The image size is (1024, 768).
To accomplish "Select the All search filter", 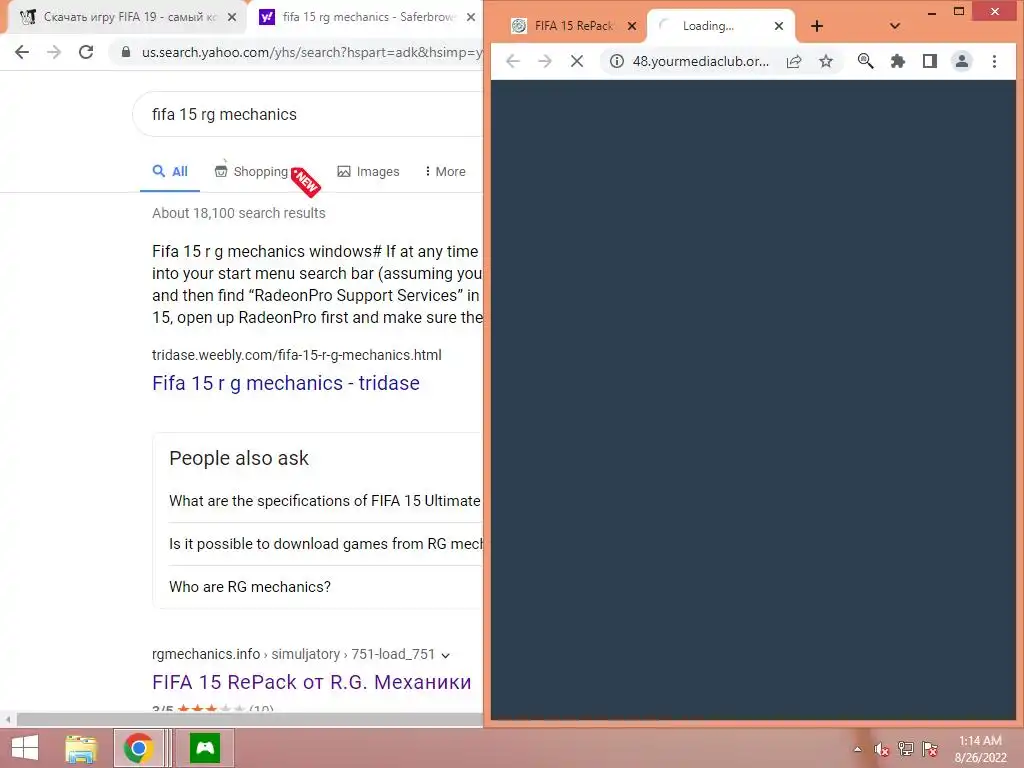I will tap(170, 172).
